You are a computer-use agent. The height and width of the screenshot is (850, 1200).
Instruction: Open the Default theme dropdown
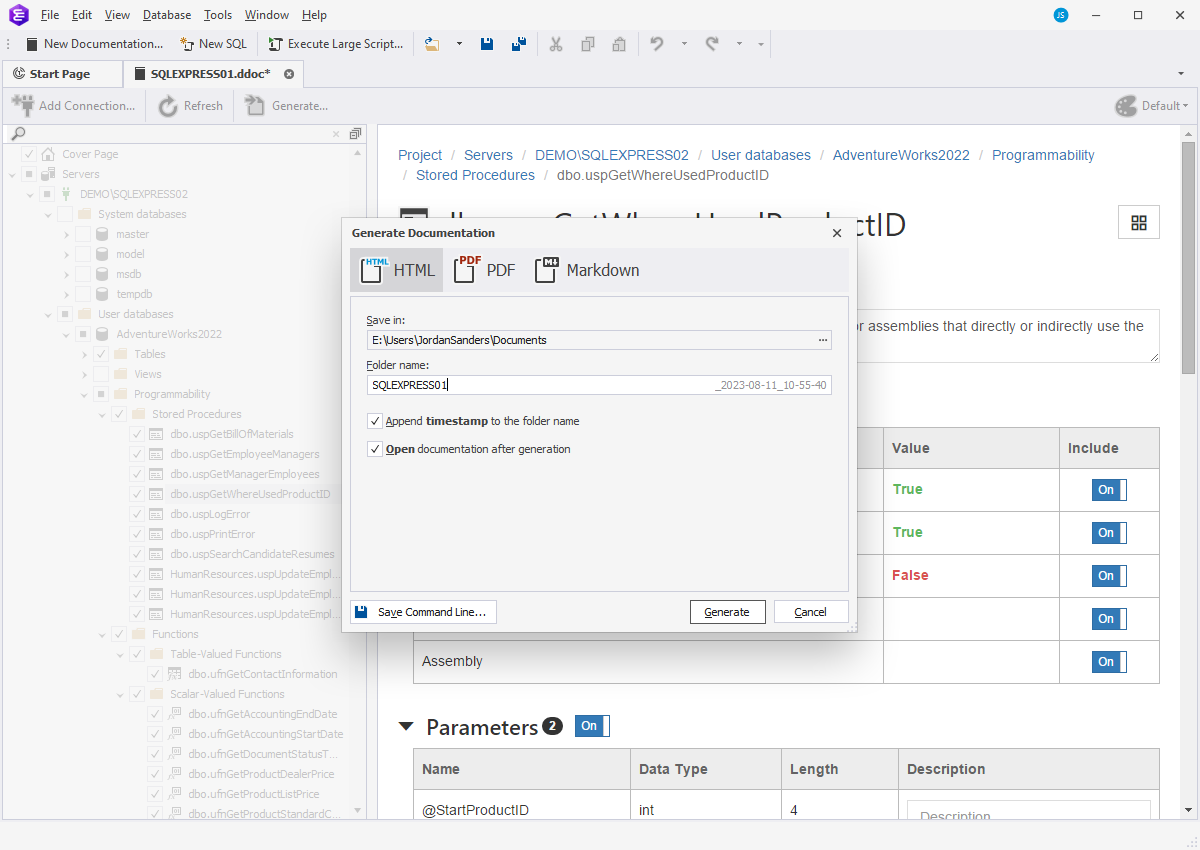pyautogui.click(x=1152, y=106)
